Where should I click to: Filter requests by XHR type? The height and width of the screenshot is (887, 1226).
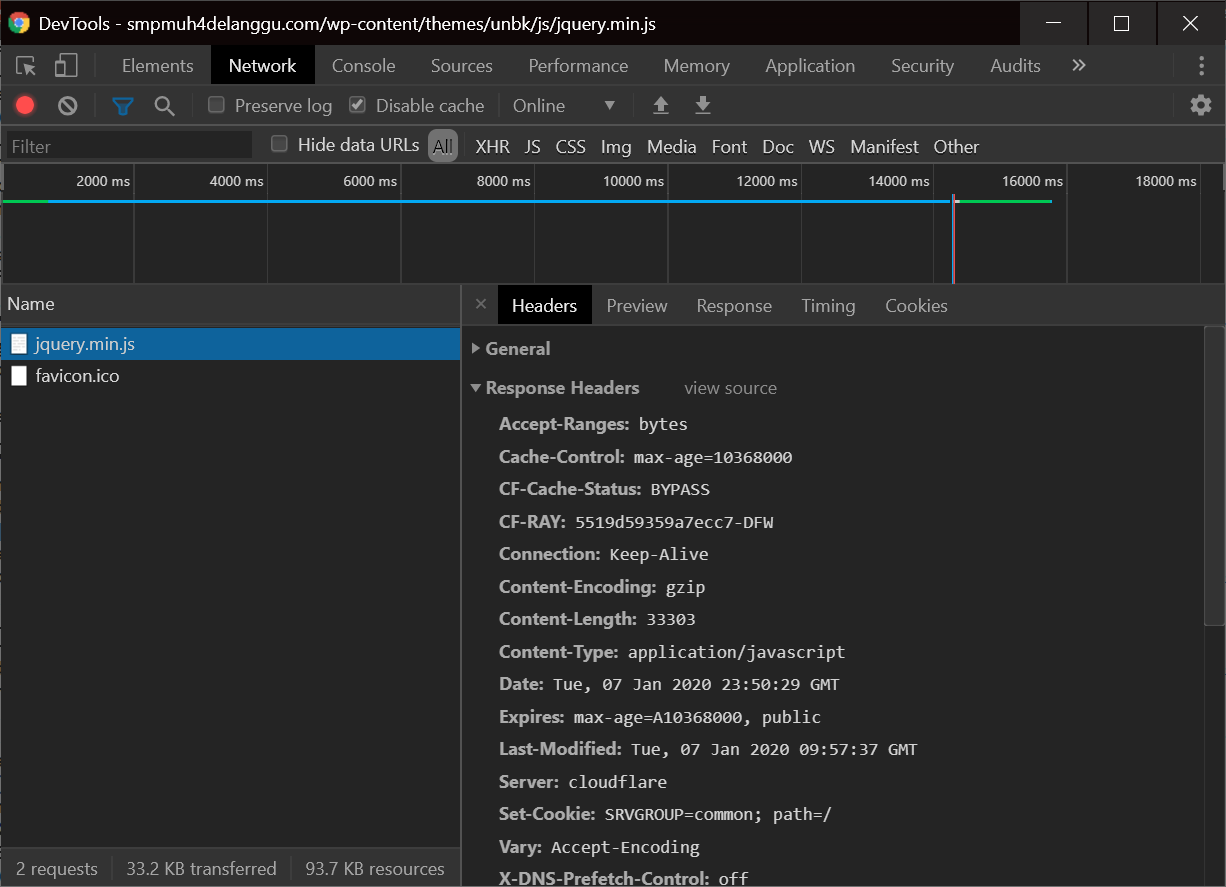[492, 147]
